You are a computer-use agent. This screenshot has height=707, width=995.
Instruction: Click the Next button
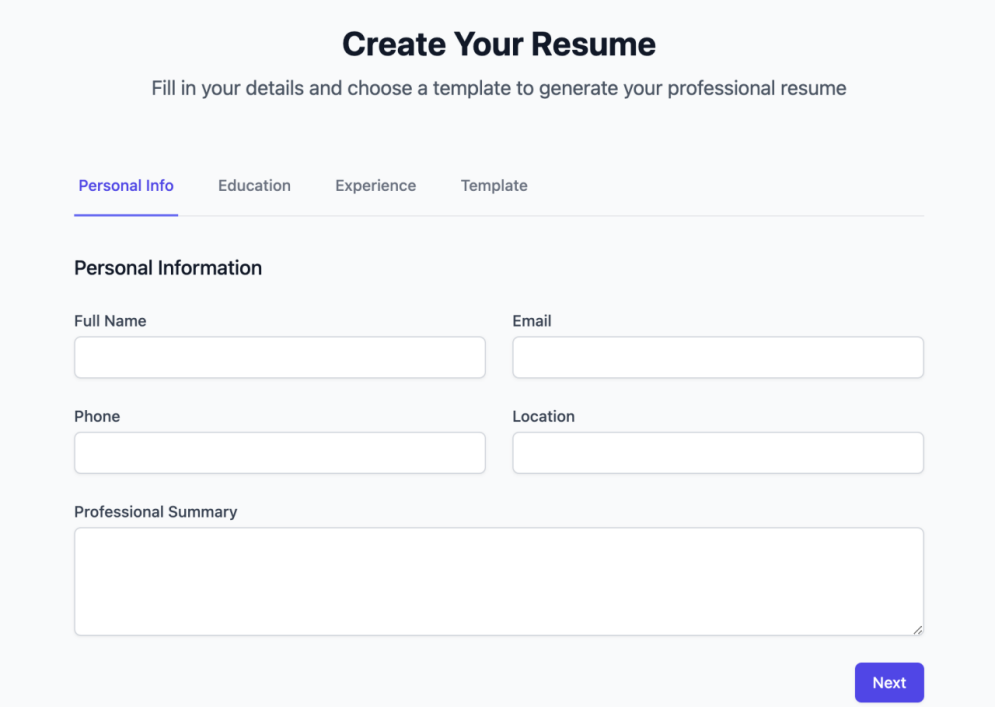[x=889, y=683]
